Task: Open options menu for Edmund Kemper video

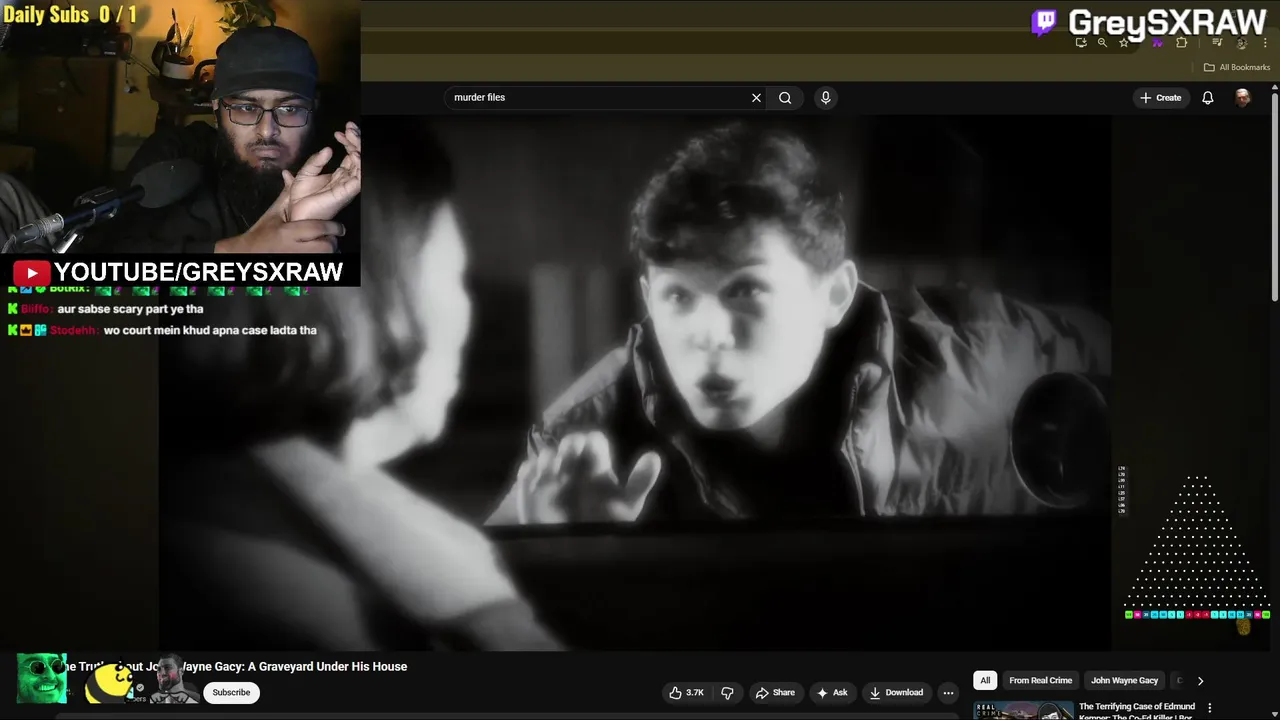Action: coord(1210,709)
